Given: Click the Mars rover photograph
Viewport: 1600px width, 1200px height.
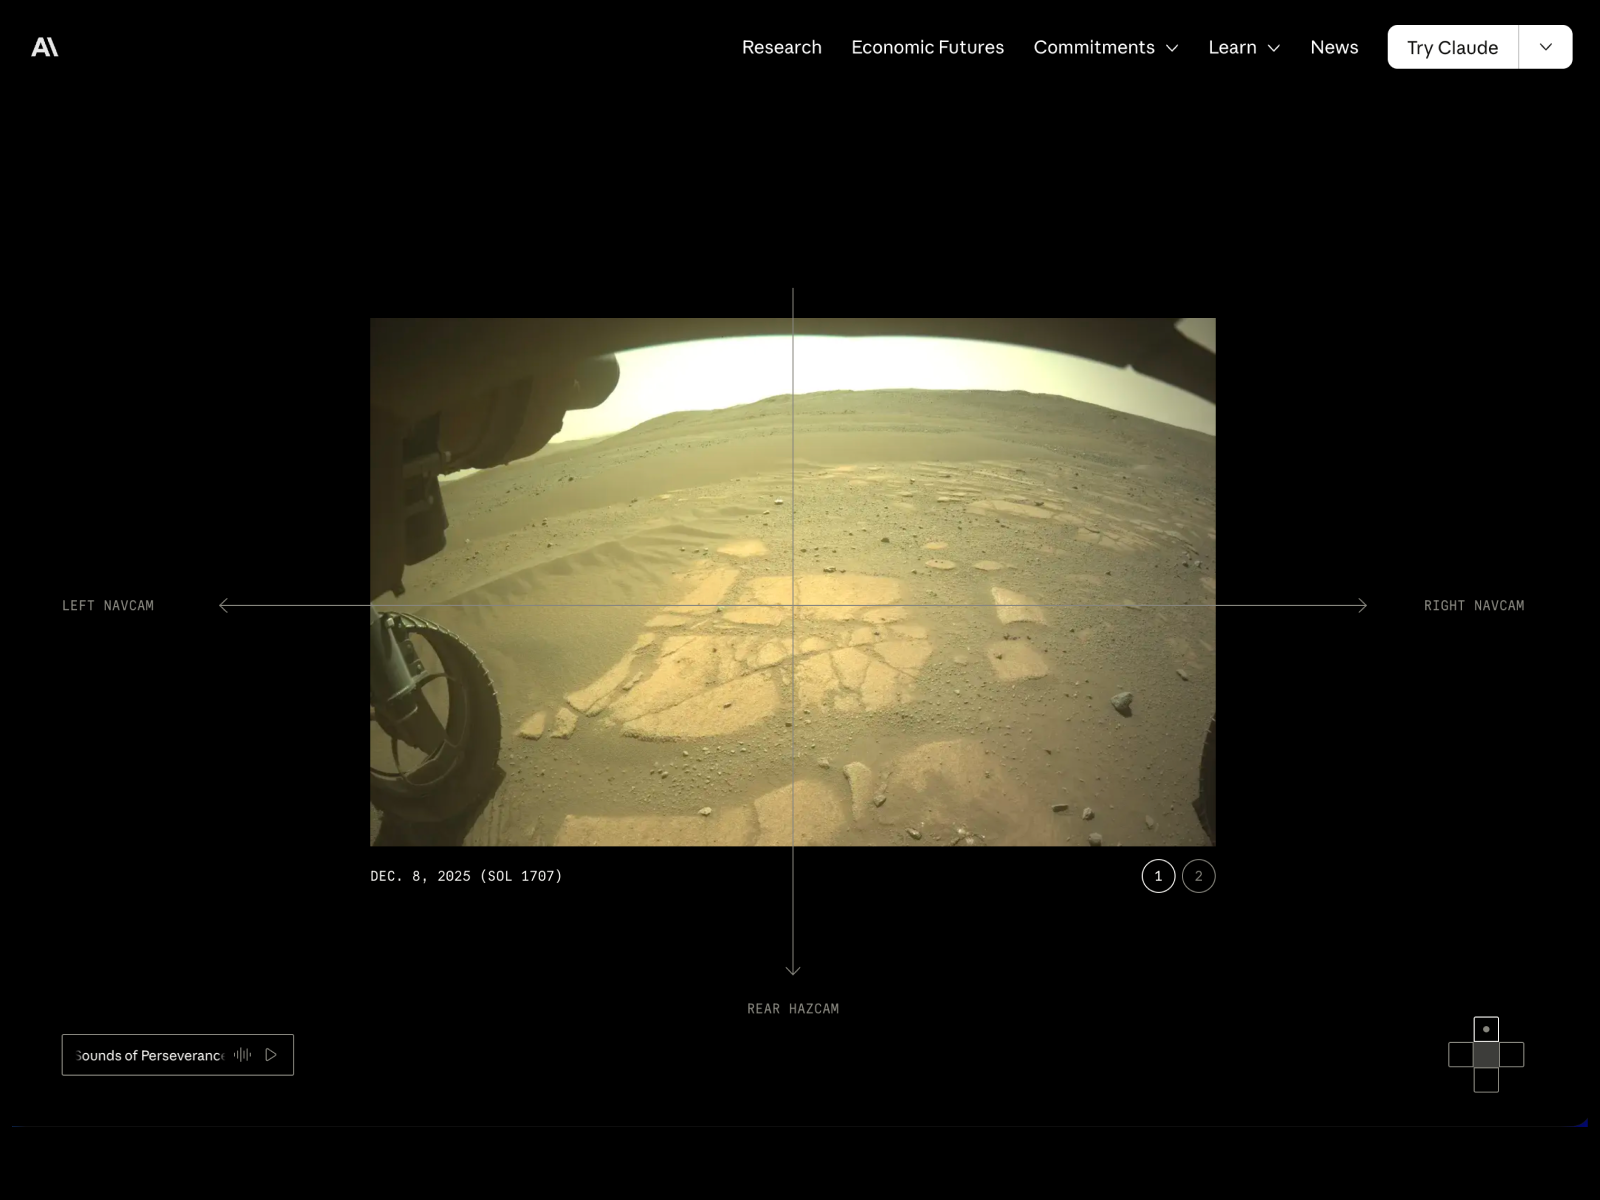Looking at the screenshot, I should 793,580.
